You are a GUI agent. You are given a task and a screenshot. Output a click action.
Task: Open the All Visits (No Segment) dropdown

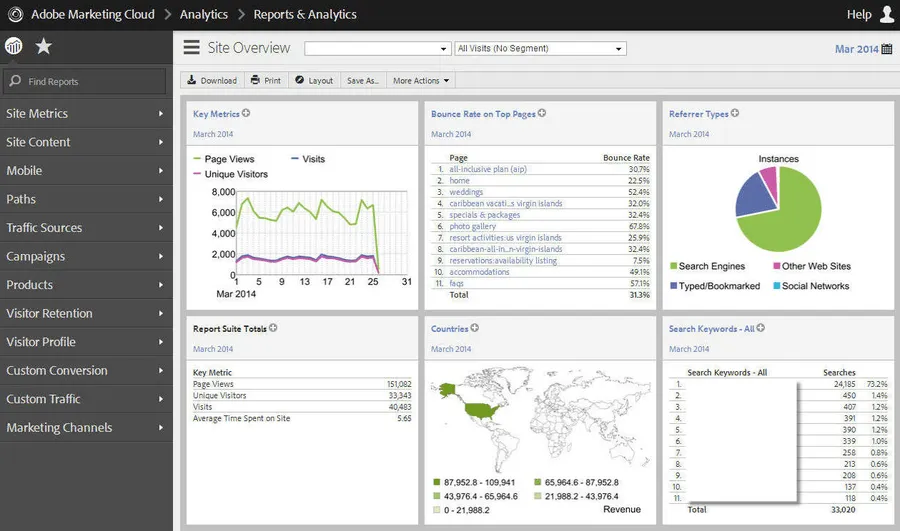[x=540, y=49]
